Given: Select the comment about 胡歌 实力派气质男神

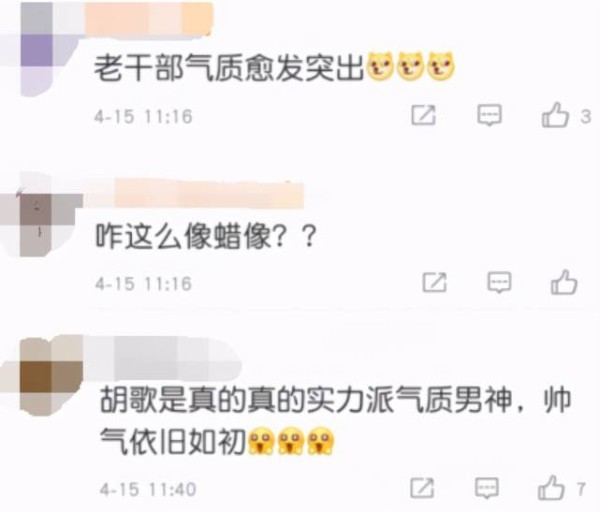Looking at the screenshot, I should tap(335, 421).
